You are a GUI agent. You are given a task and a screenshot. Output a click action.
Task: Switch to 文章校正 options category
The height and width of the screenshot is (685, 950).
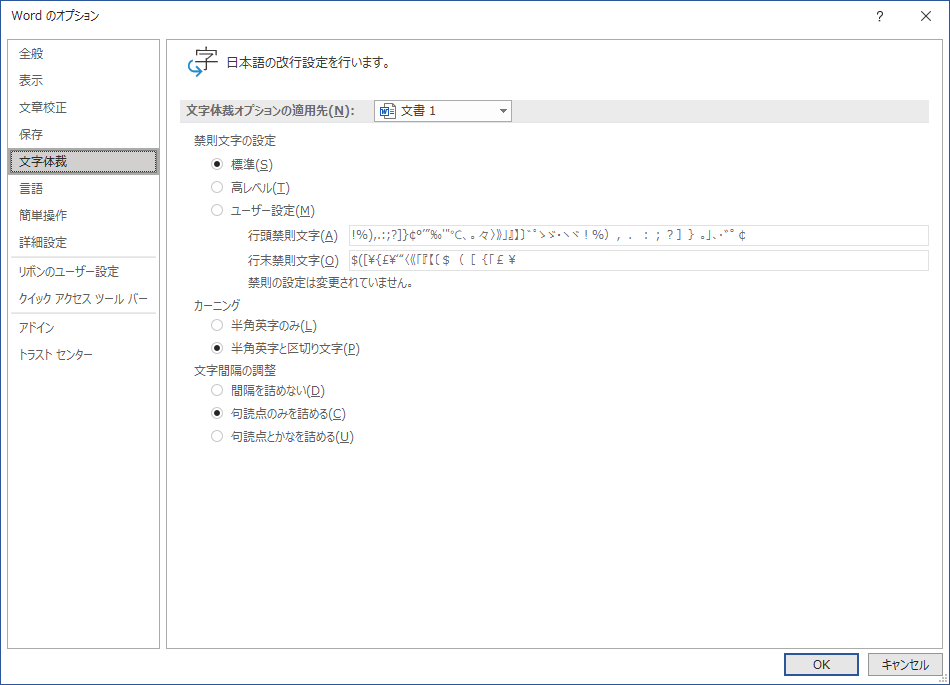tap(84, 107)
